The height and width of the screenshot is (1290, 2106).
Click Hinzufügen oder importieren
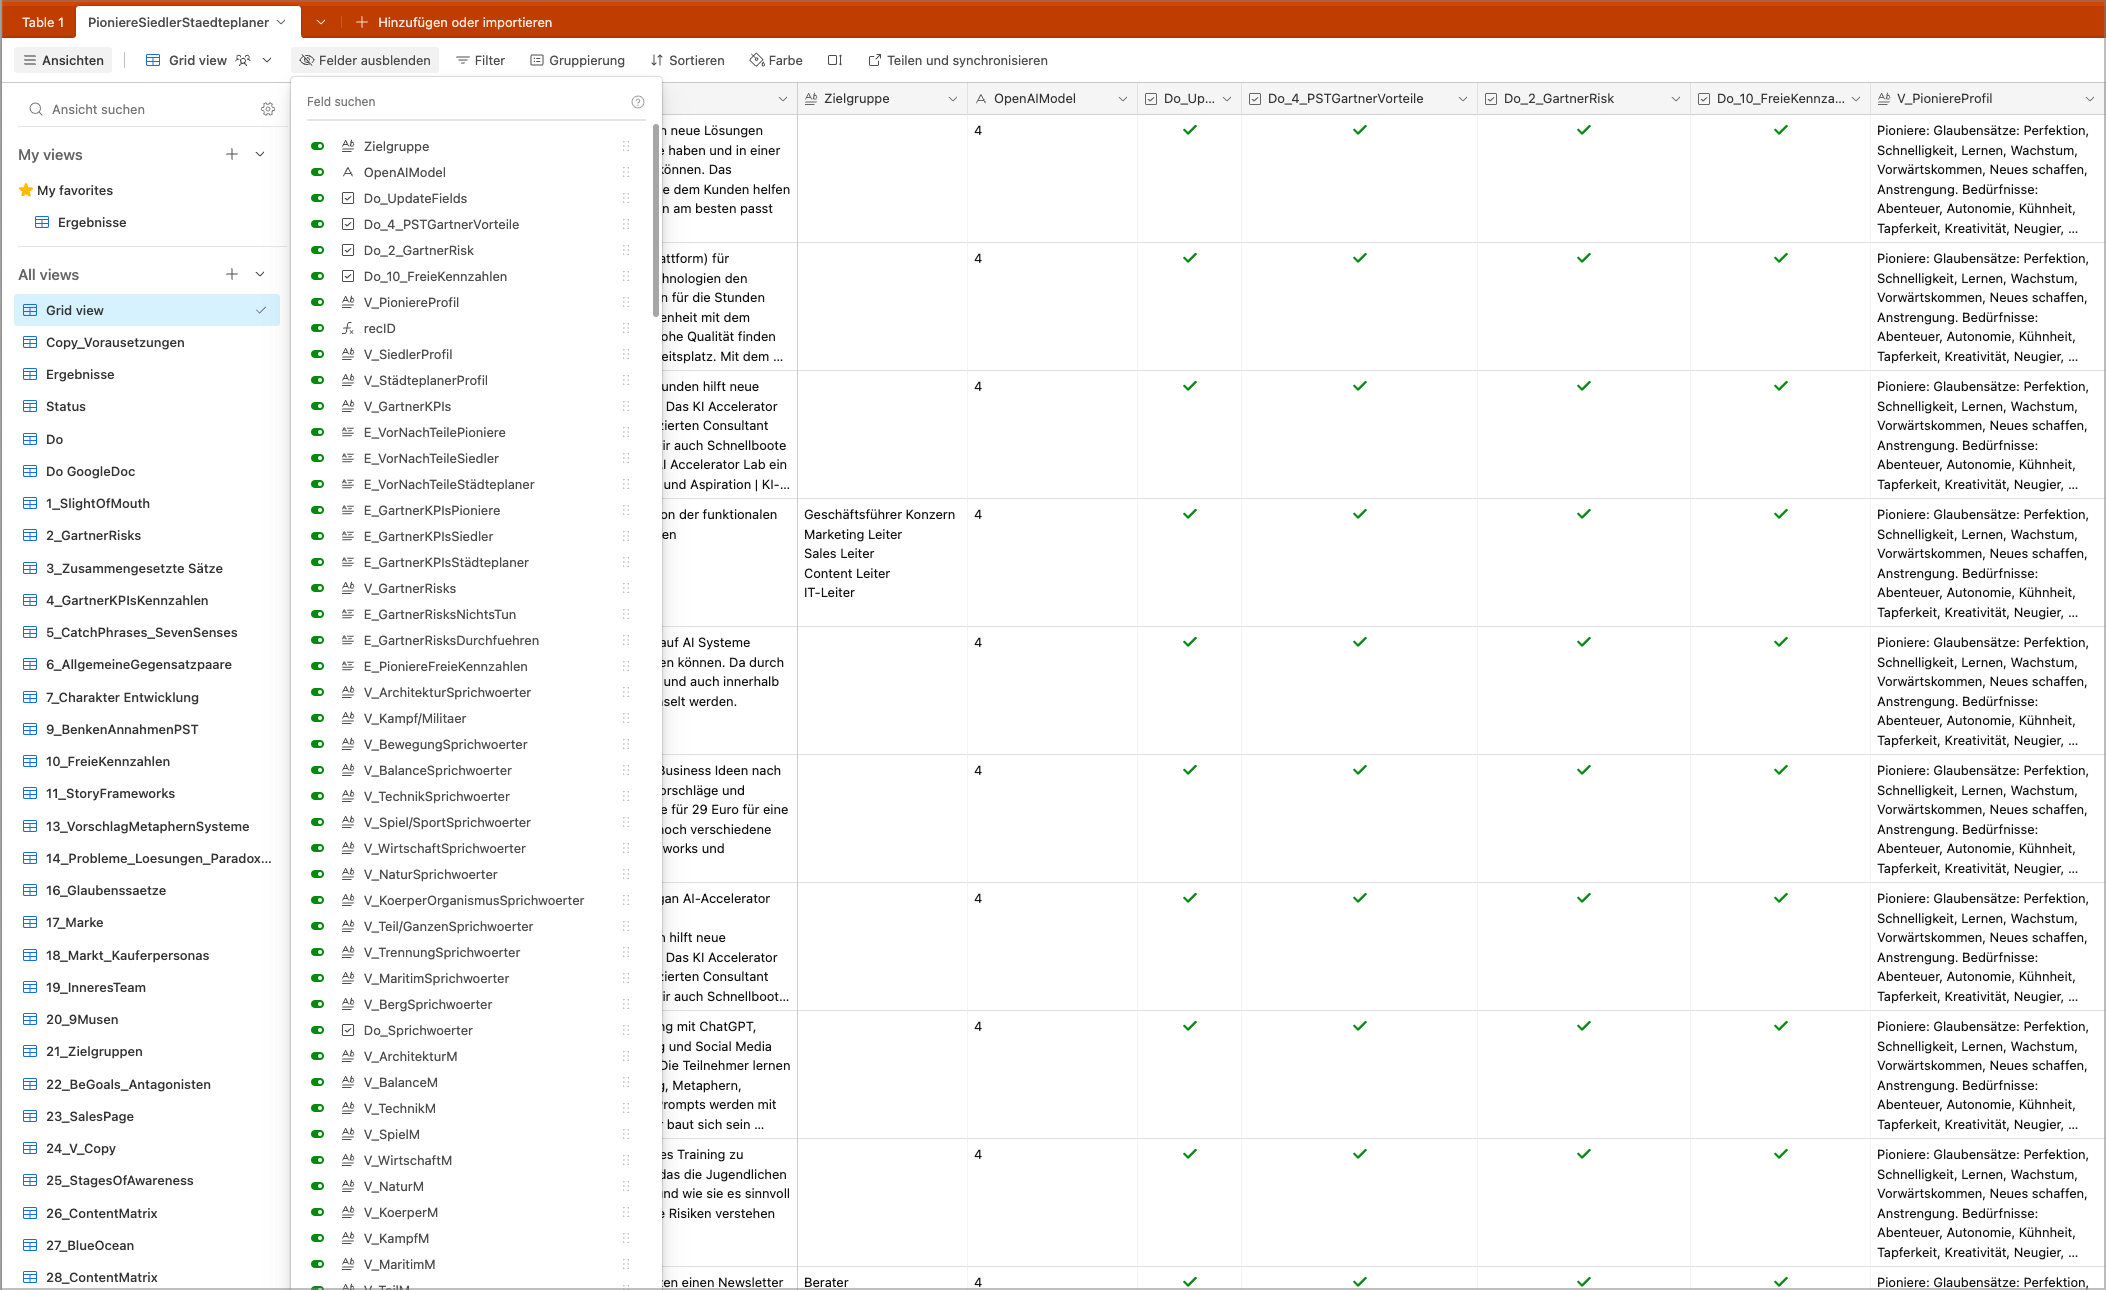(x=454, y=22)
